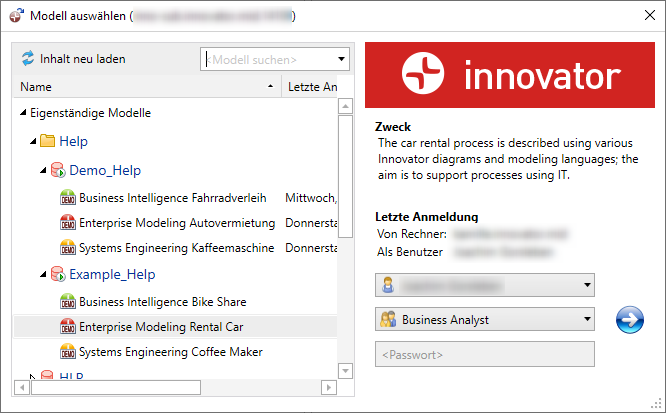Viewport: 666px width, 413px height.
Task: Click the Demo_Help repository icon
Action: pyautogui.click(x=57, y=171)
